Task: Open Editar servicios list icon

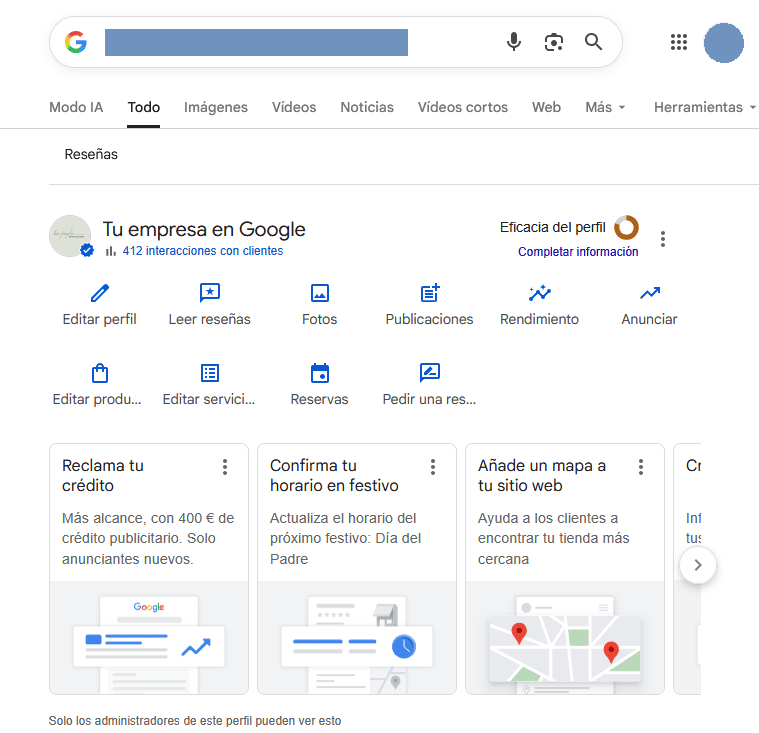Action: click(x=210, y=373)
